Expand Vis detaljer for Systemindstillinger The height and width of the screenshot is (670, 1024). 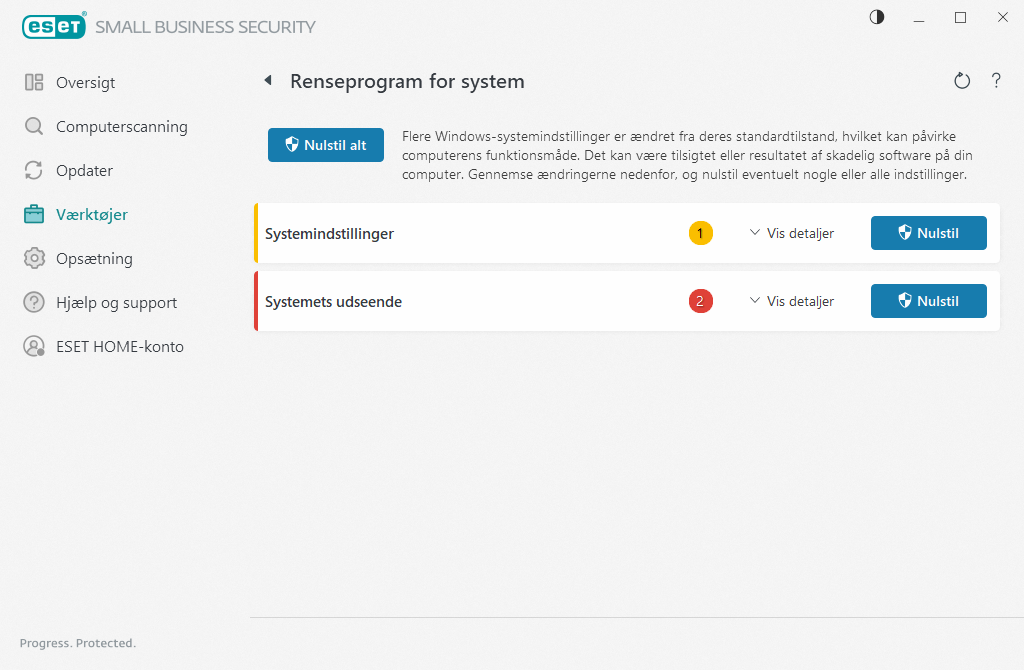coord(791,233)
